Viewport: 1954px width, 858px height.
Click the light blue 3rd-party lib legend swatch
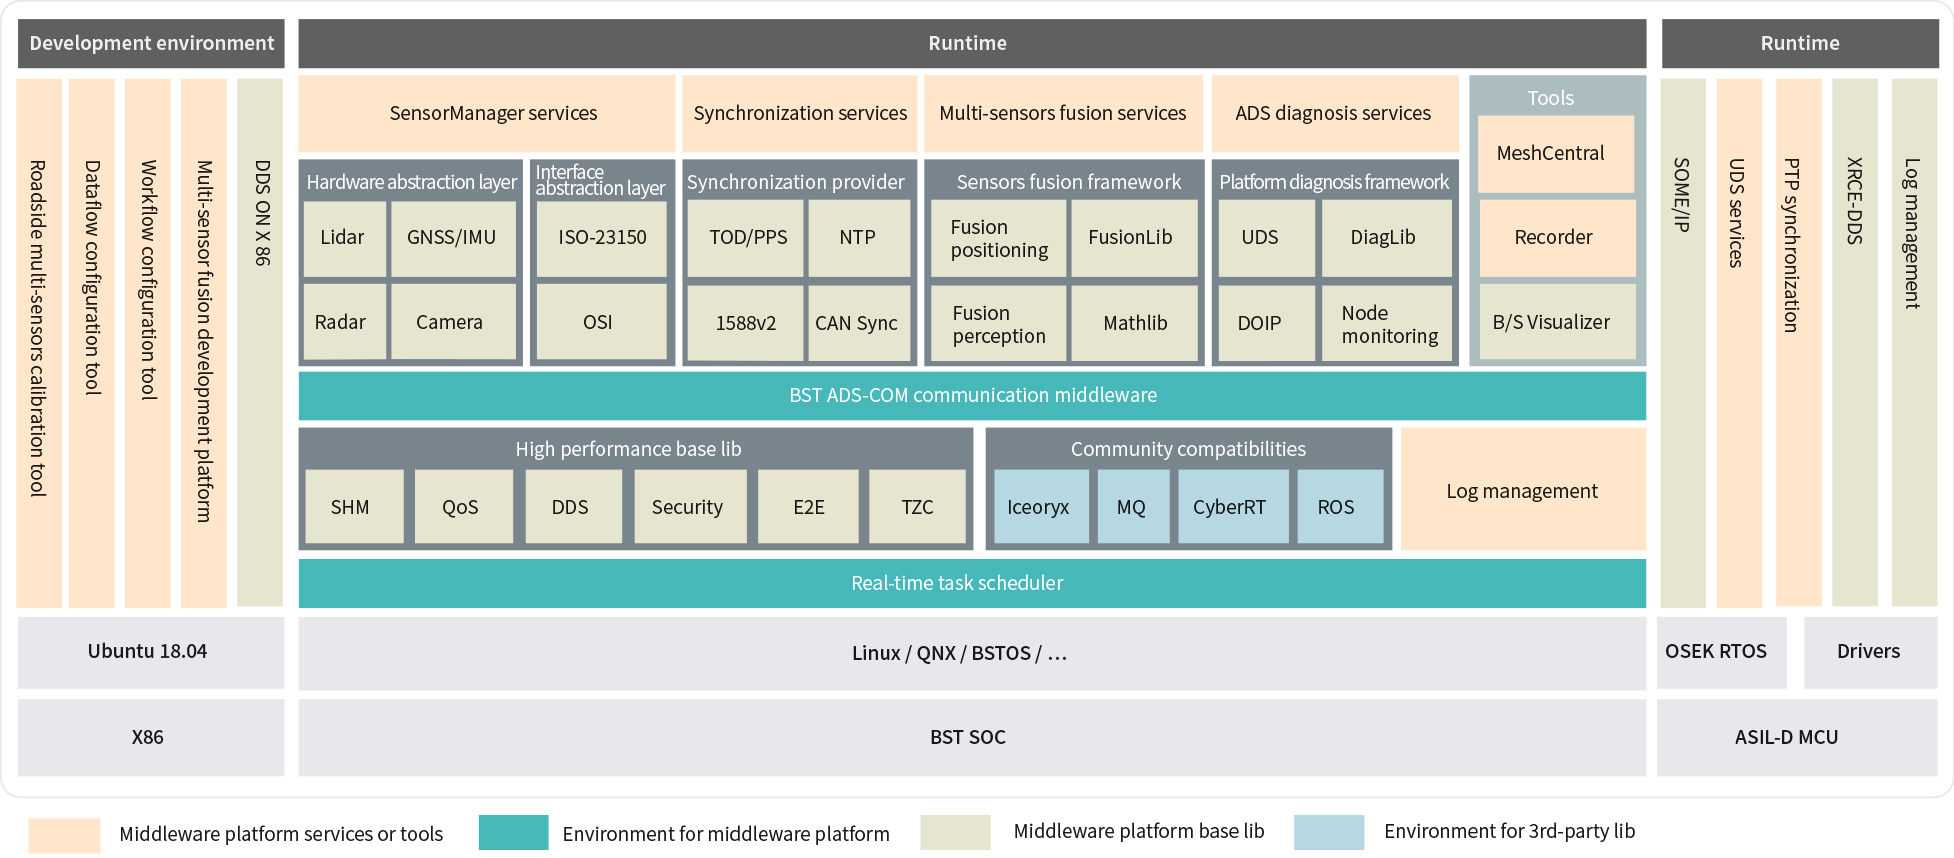point(1328,832)
